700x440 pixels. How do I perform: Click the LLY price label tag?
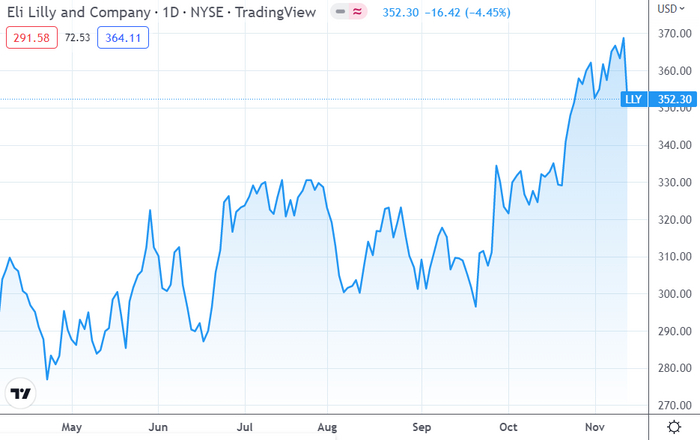[x=633, y=99]
